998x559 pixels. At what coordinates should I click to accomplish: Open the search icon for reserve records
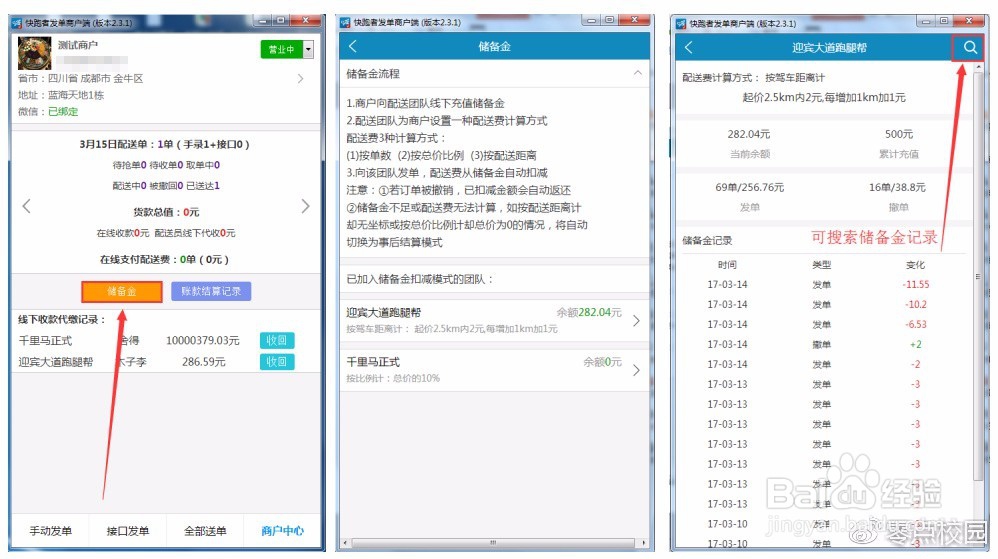click(x=969, y=47)
